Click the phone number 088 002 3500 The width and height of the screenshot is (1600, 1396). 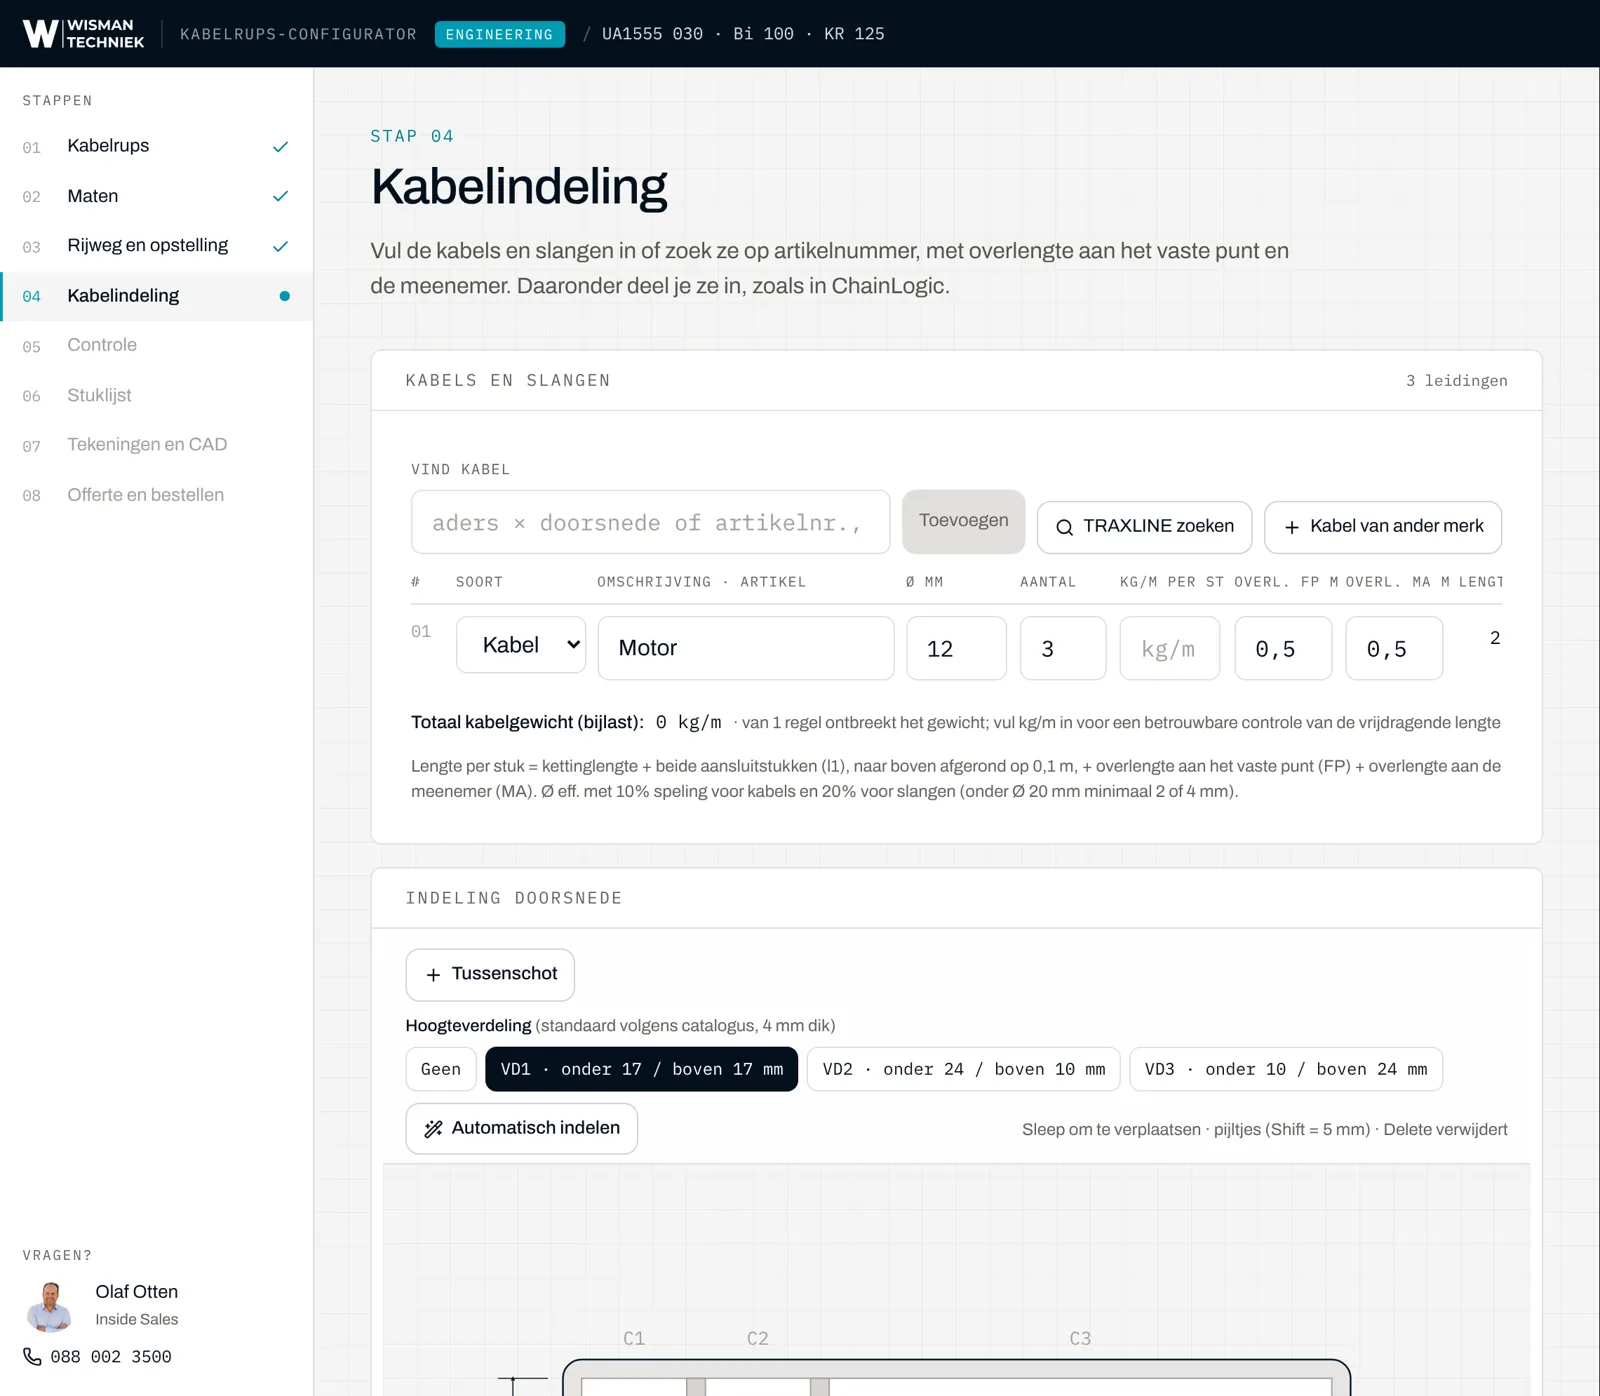pos(111,1357)
